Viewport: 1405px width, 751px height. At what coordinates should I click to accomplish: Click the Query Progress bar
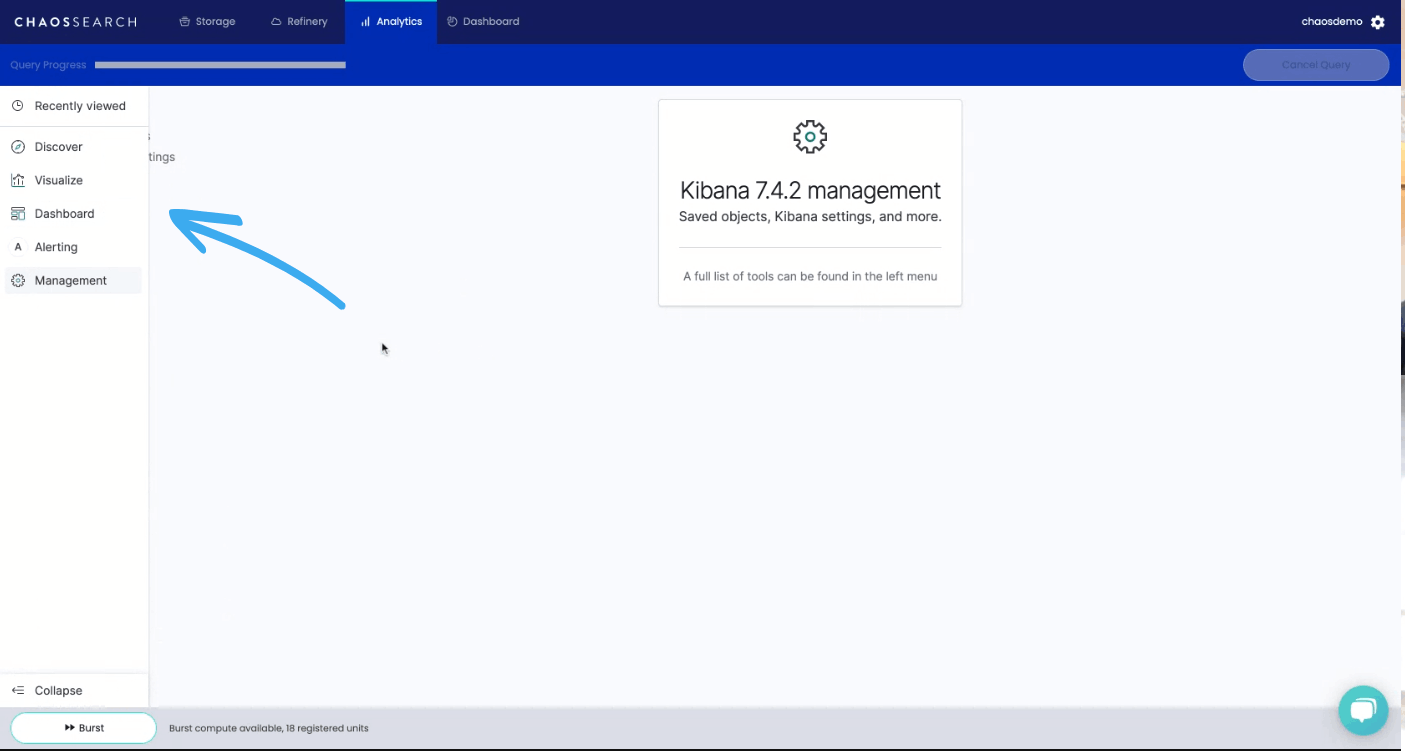[x=220, y=64]
